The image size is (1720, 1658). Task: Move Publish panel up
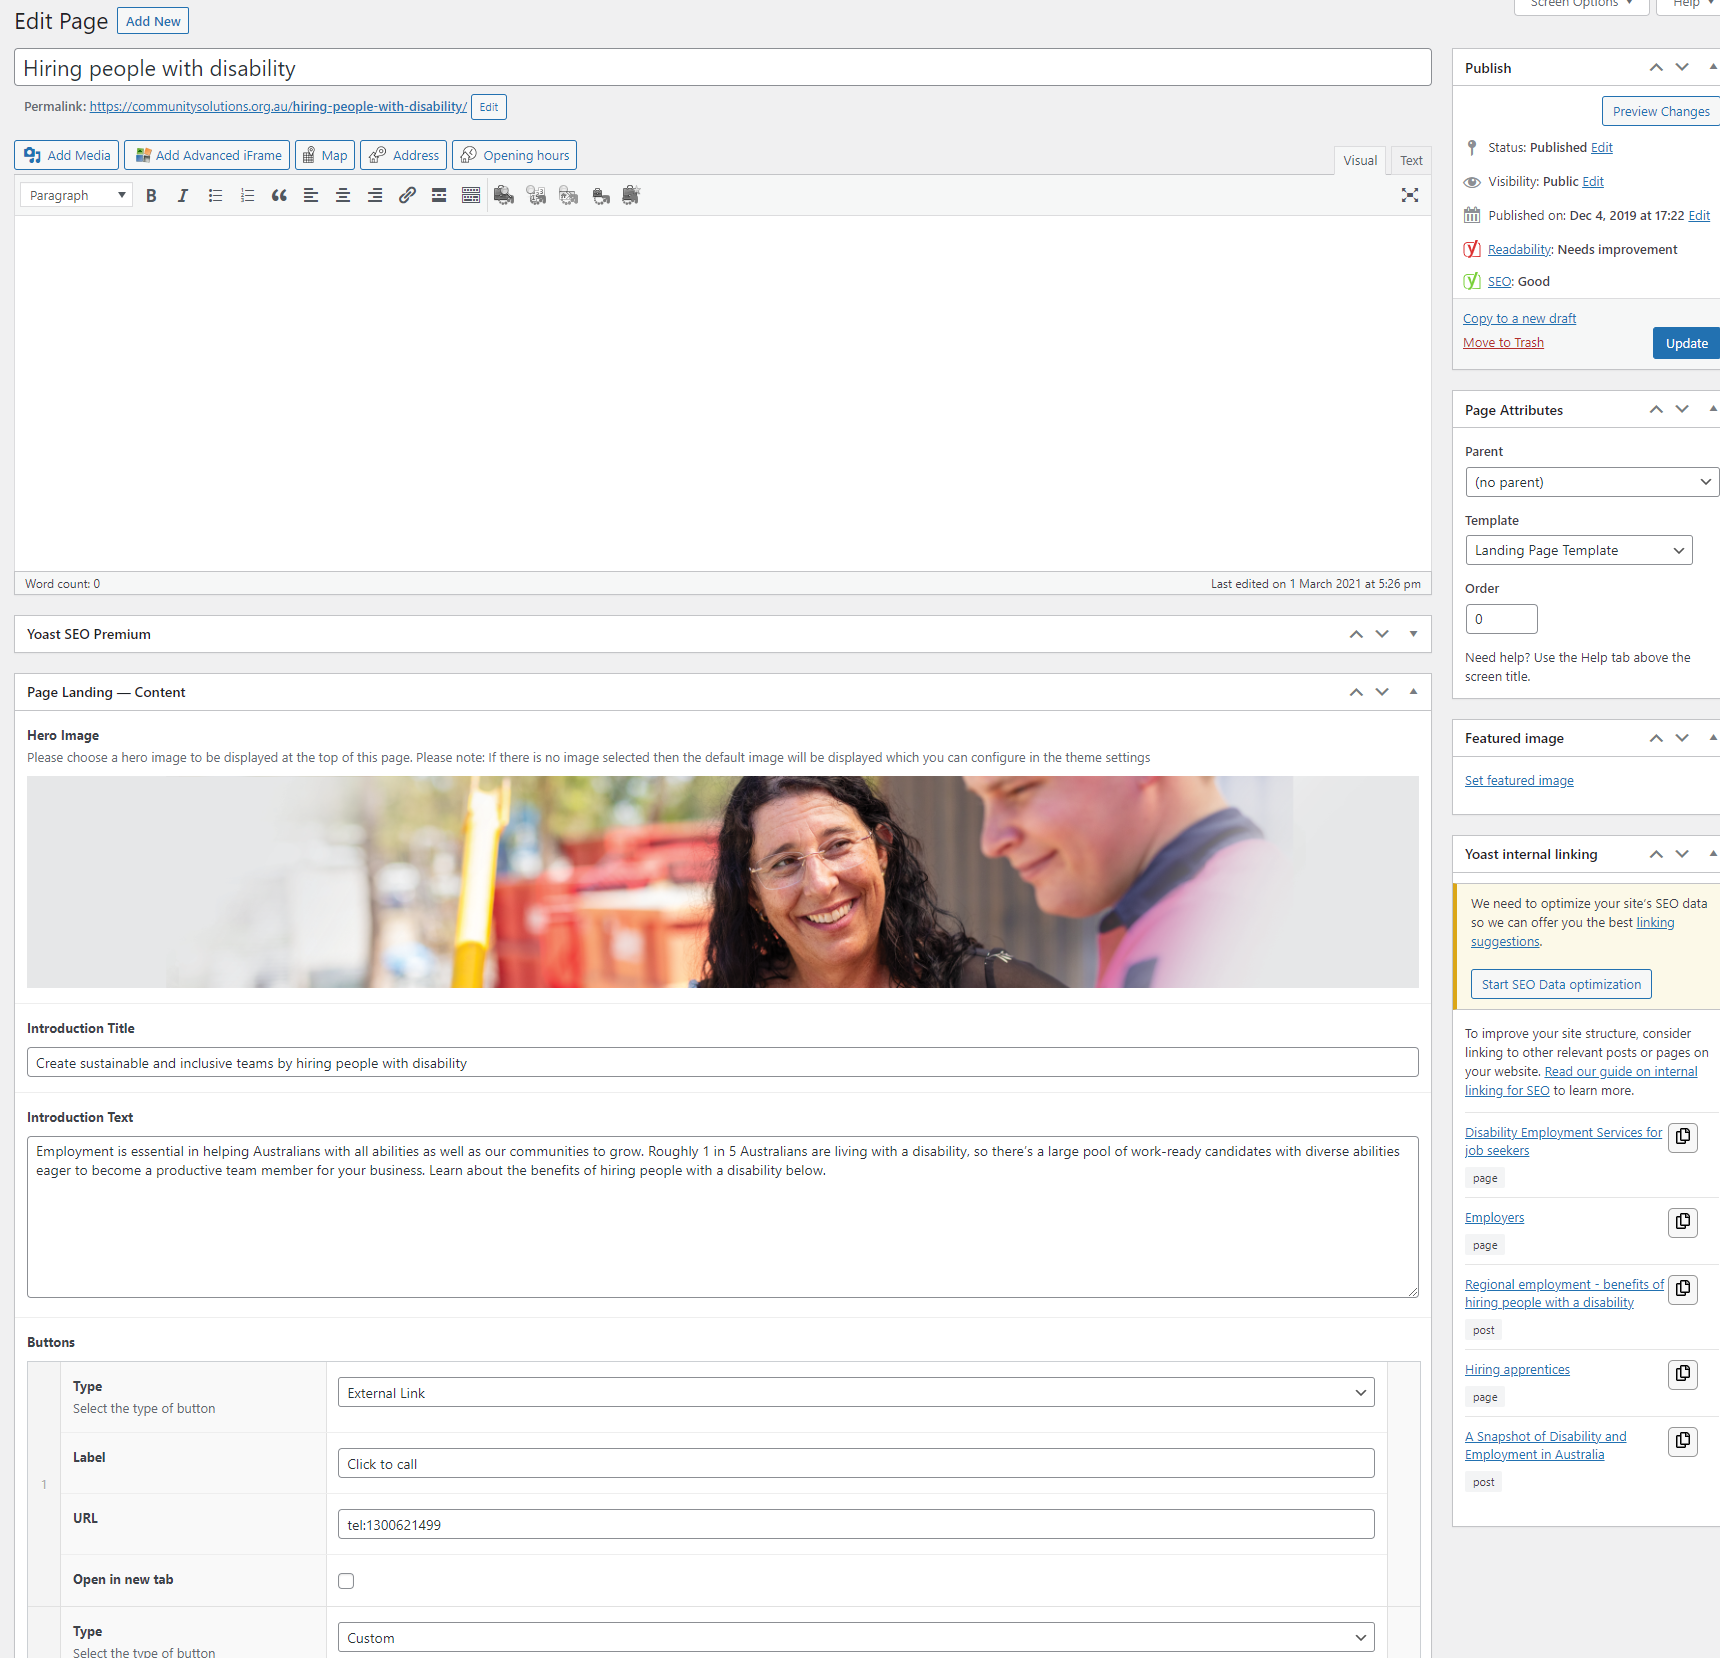(x=1656, y=67)
